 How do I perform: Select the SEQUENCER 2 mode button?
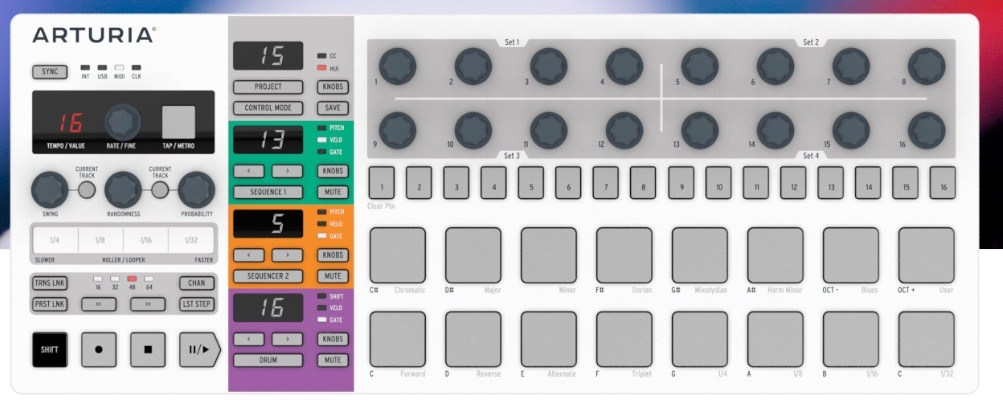pos(267,276)
